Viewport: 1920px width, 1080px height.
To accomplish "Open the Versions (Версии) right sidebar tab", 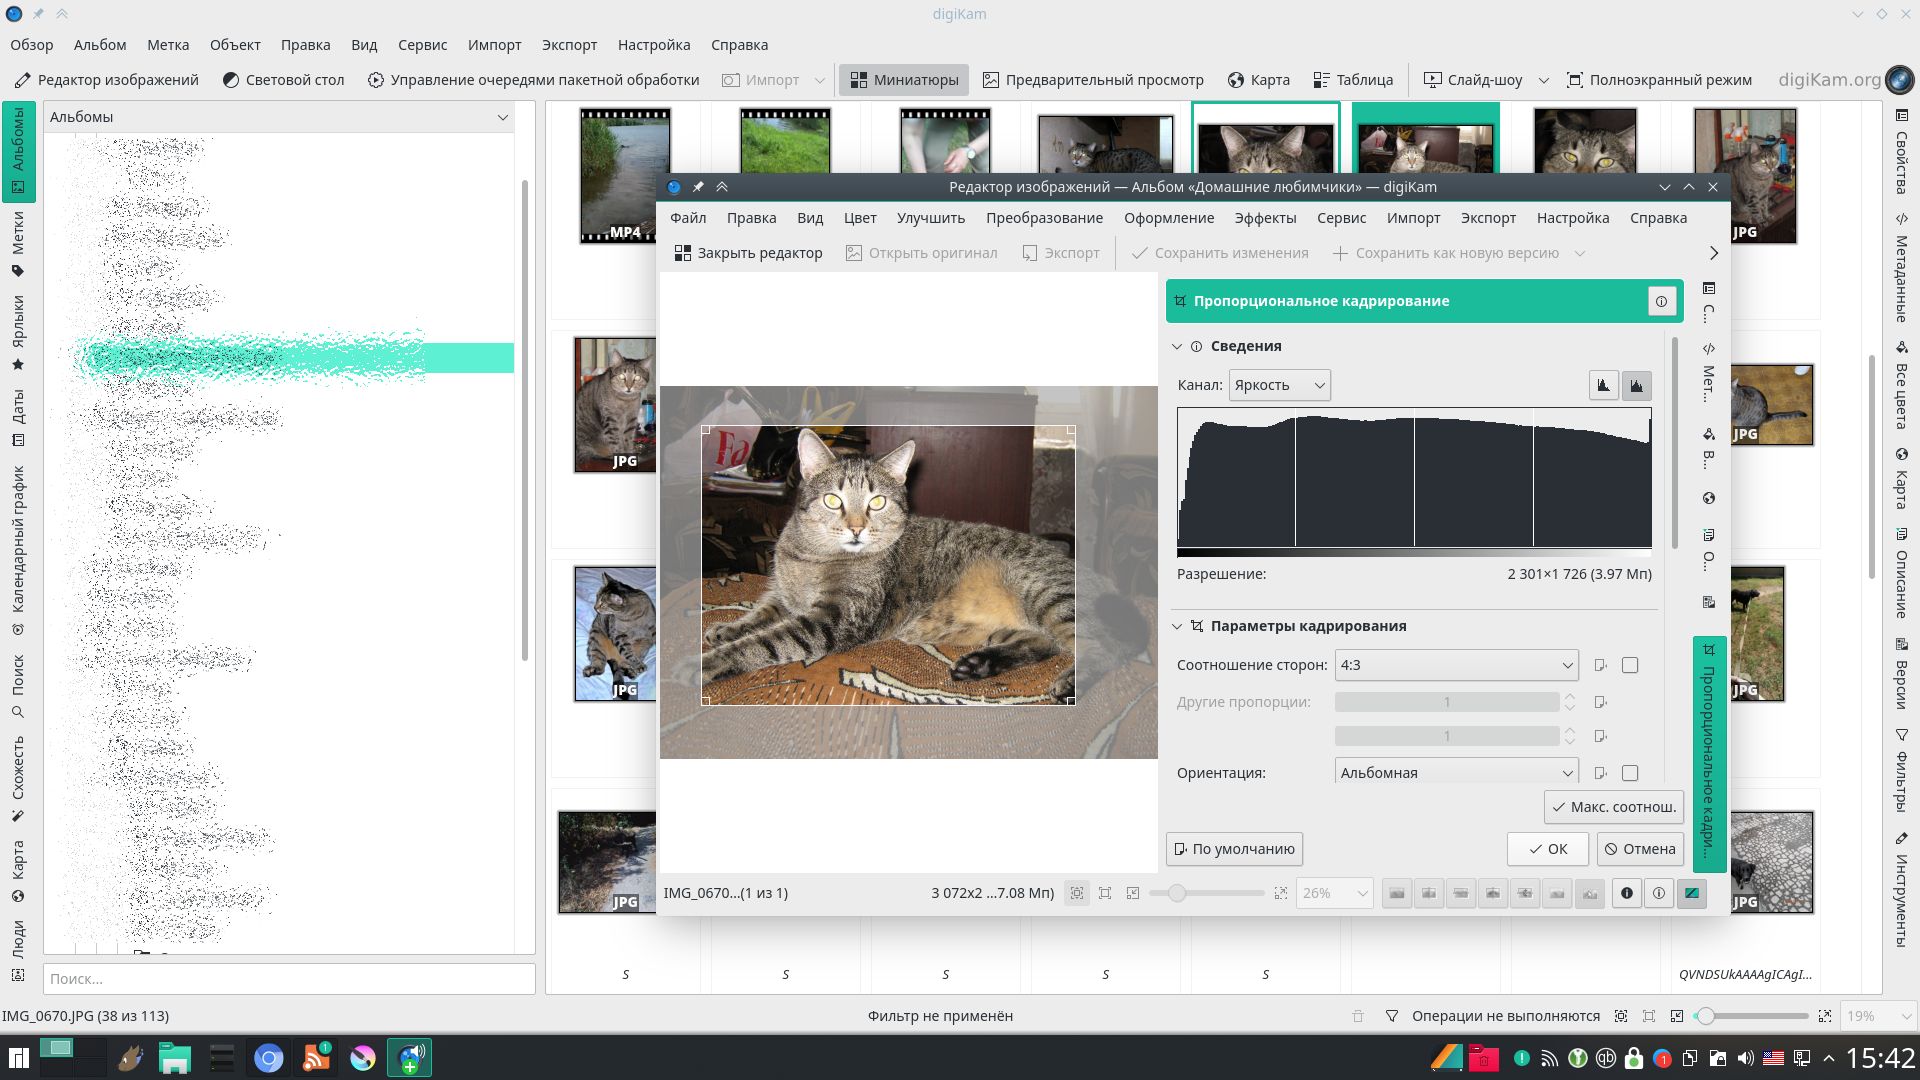I will 1901,674.
